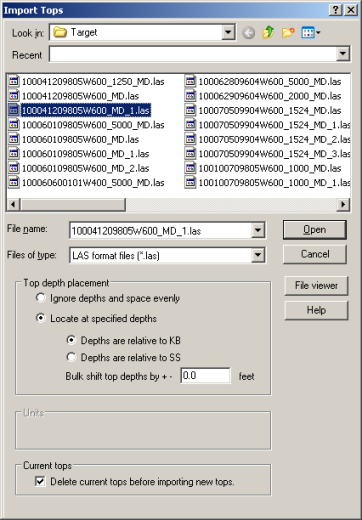The image size is (362, 520).
Task: Click icon of 100041209805W600_MD.las
Action: (14, 96)
